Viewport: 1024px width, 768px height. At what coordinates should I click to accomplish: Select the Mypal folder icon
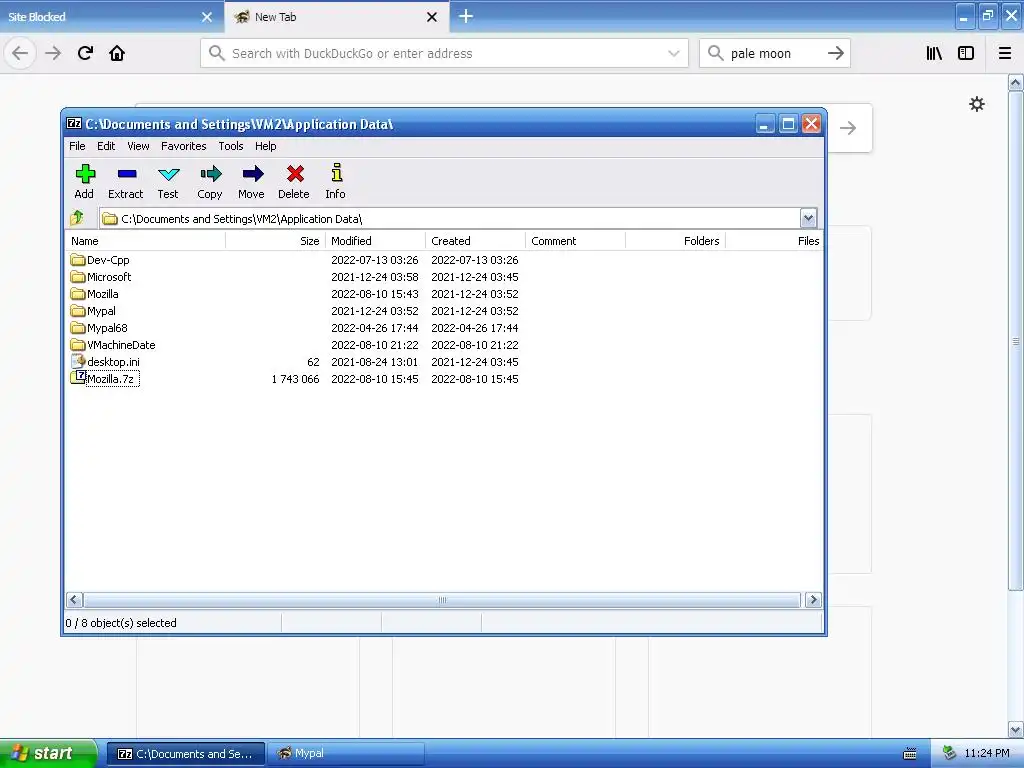pyautogui.click(x=78, y=311)
